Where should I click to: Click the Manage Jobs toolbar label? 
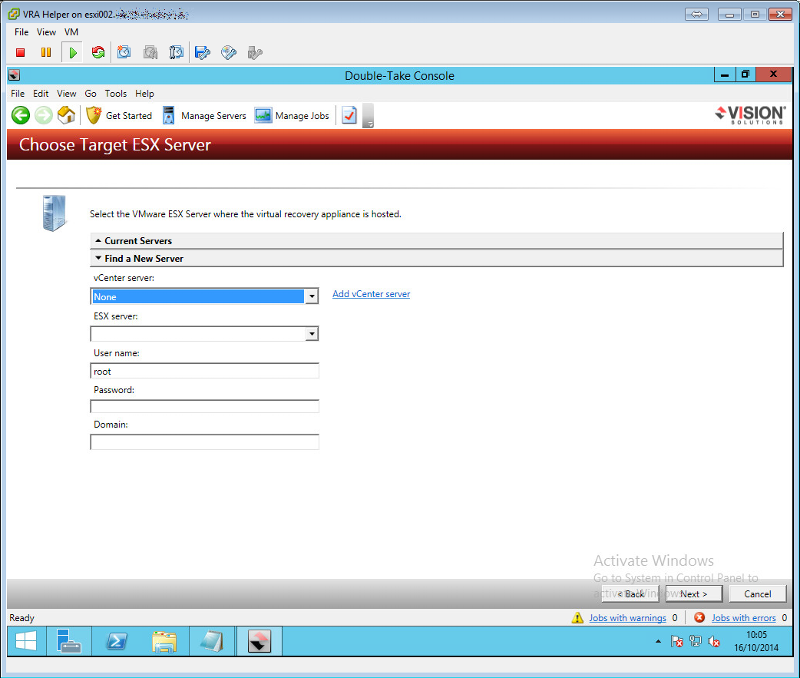click(302, 116)
